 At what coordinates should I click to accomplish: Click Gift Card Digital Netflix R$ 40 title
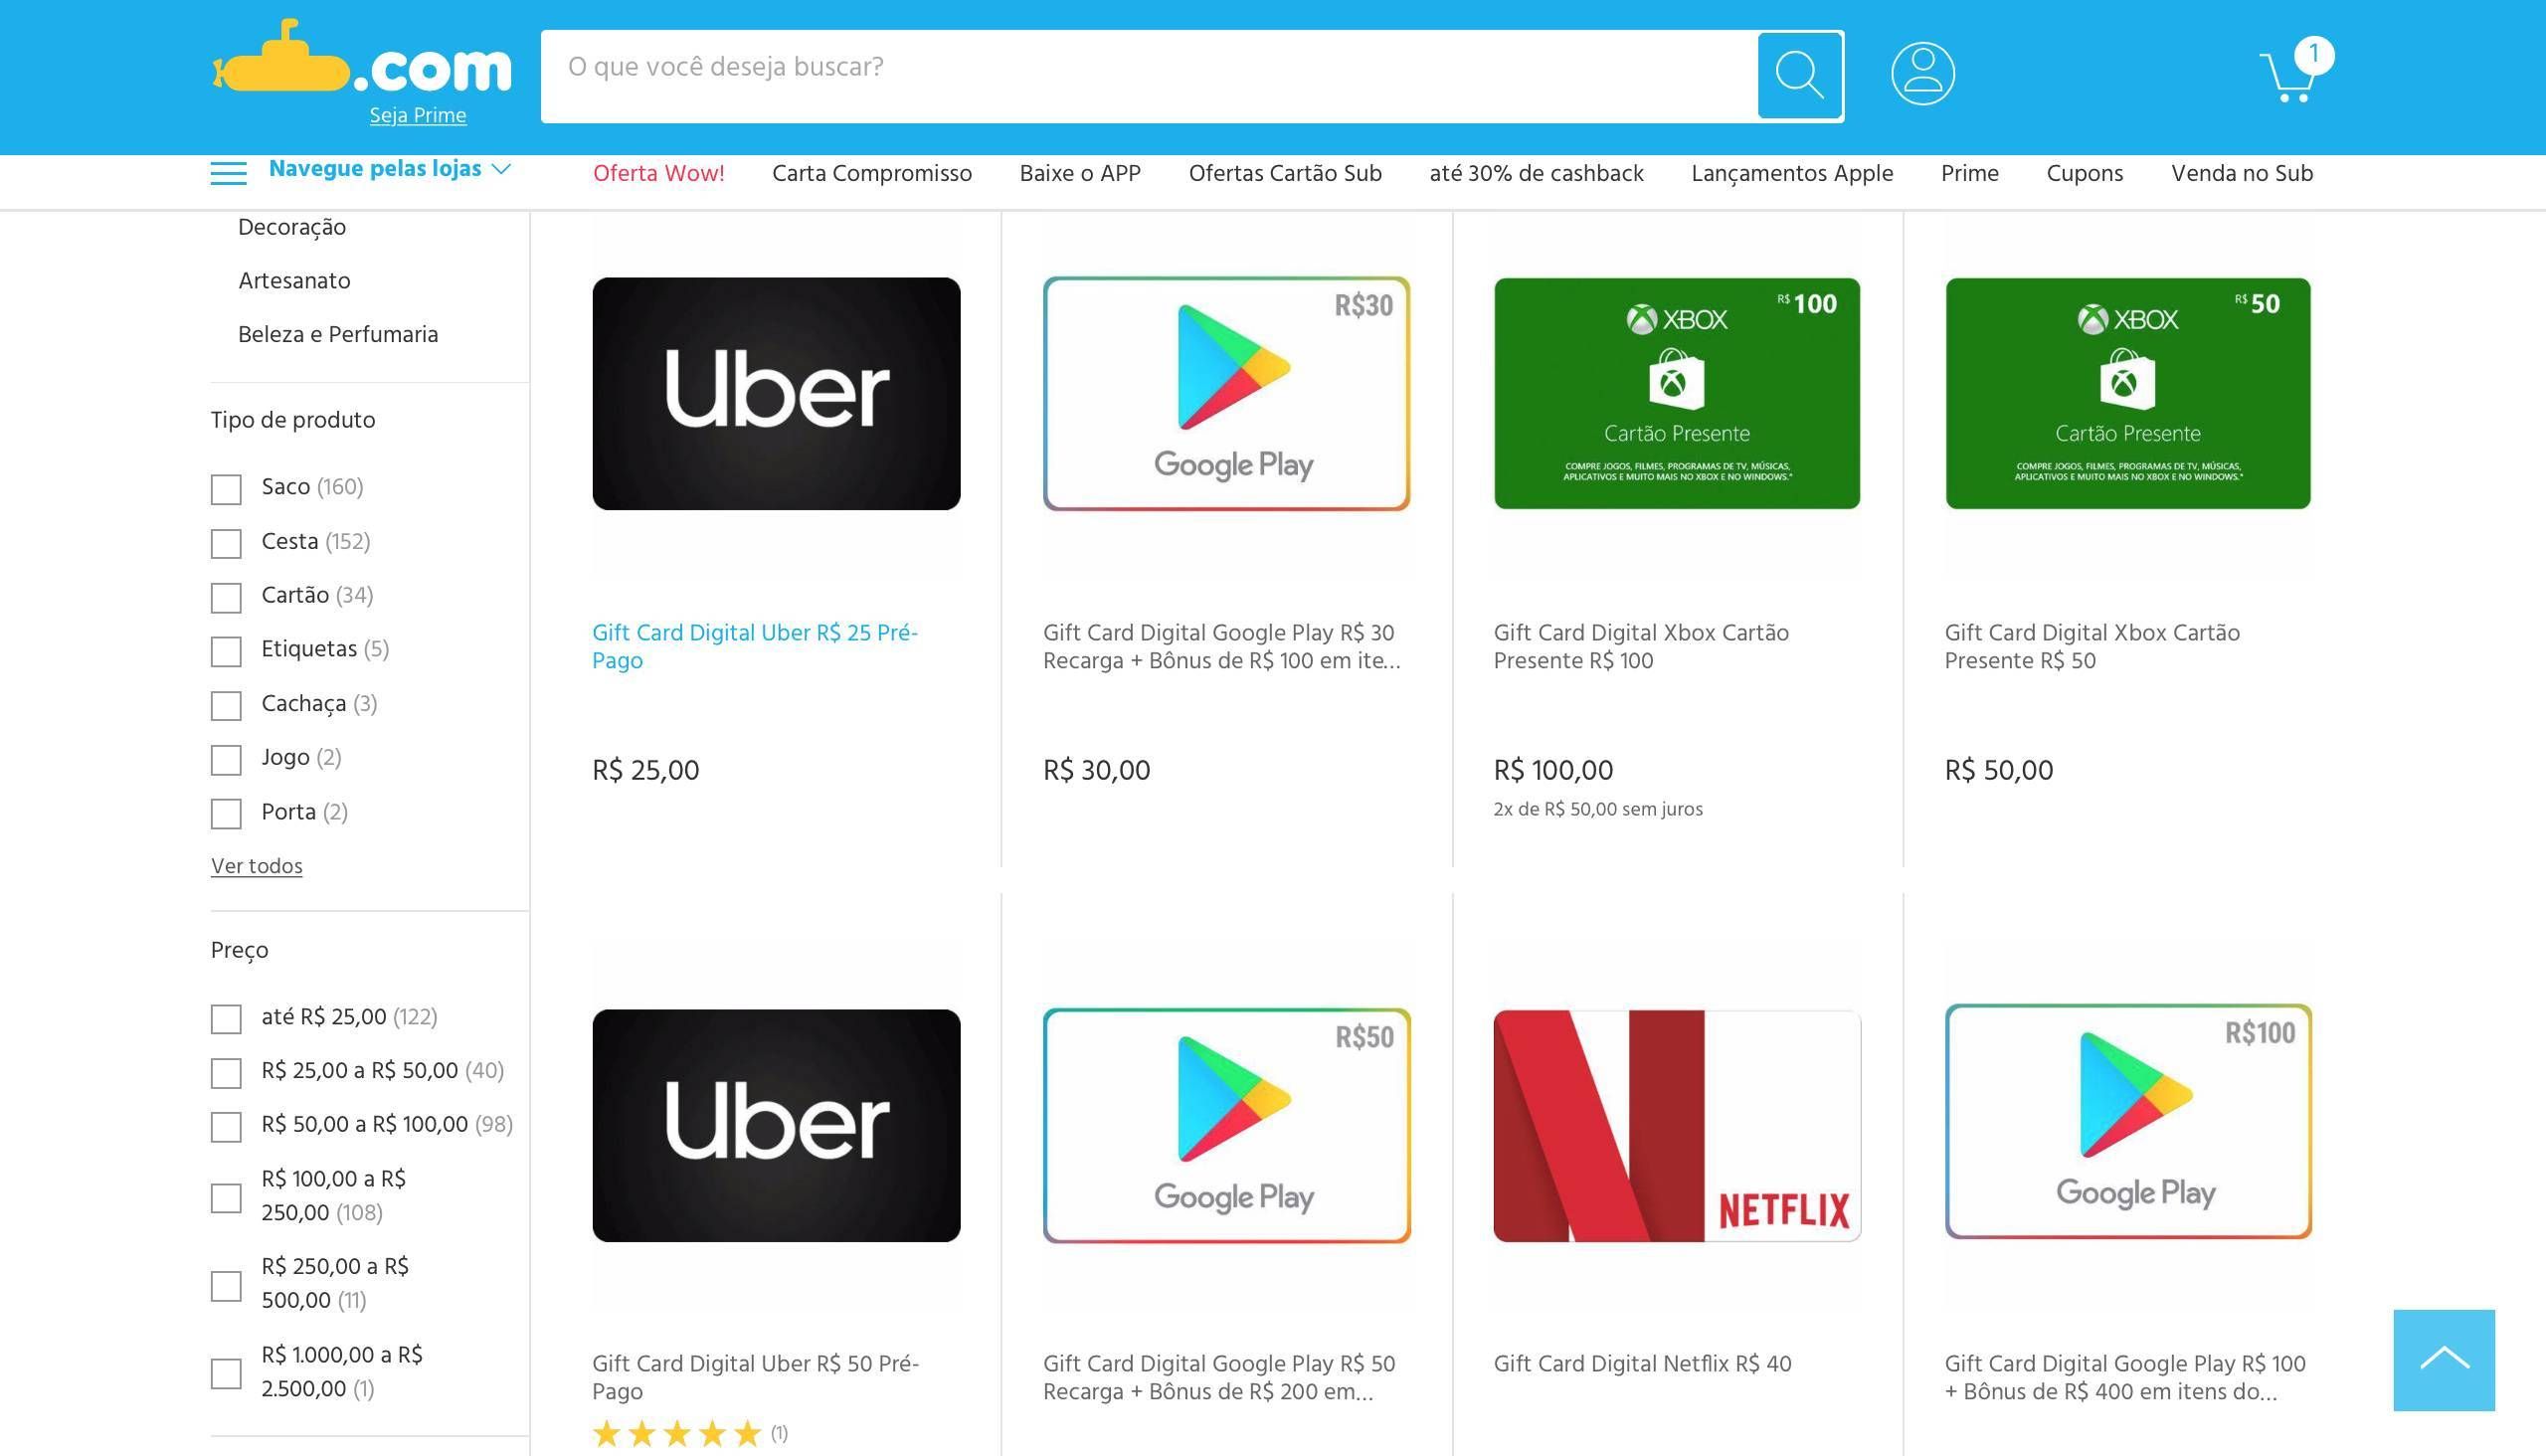tap(1642, 1364)
